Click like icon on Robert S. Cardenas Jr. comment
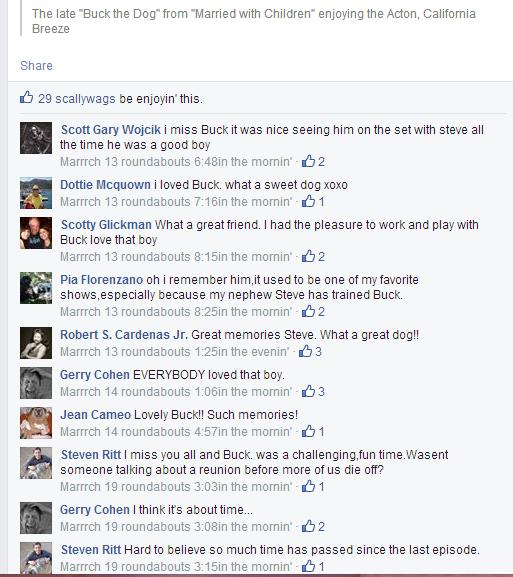The image size is (513, 577). click(x=305, y=351)
